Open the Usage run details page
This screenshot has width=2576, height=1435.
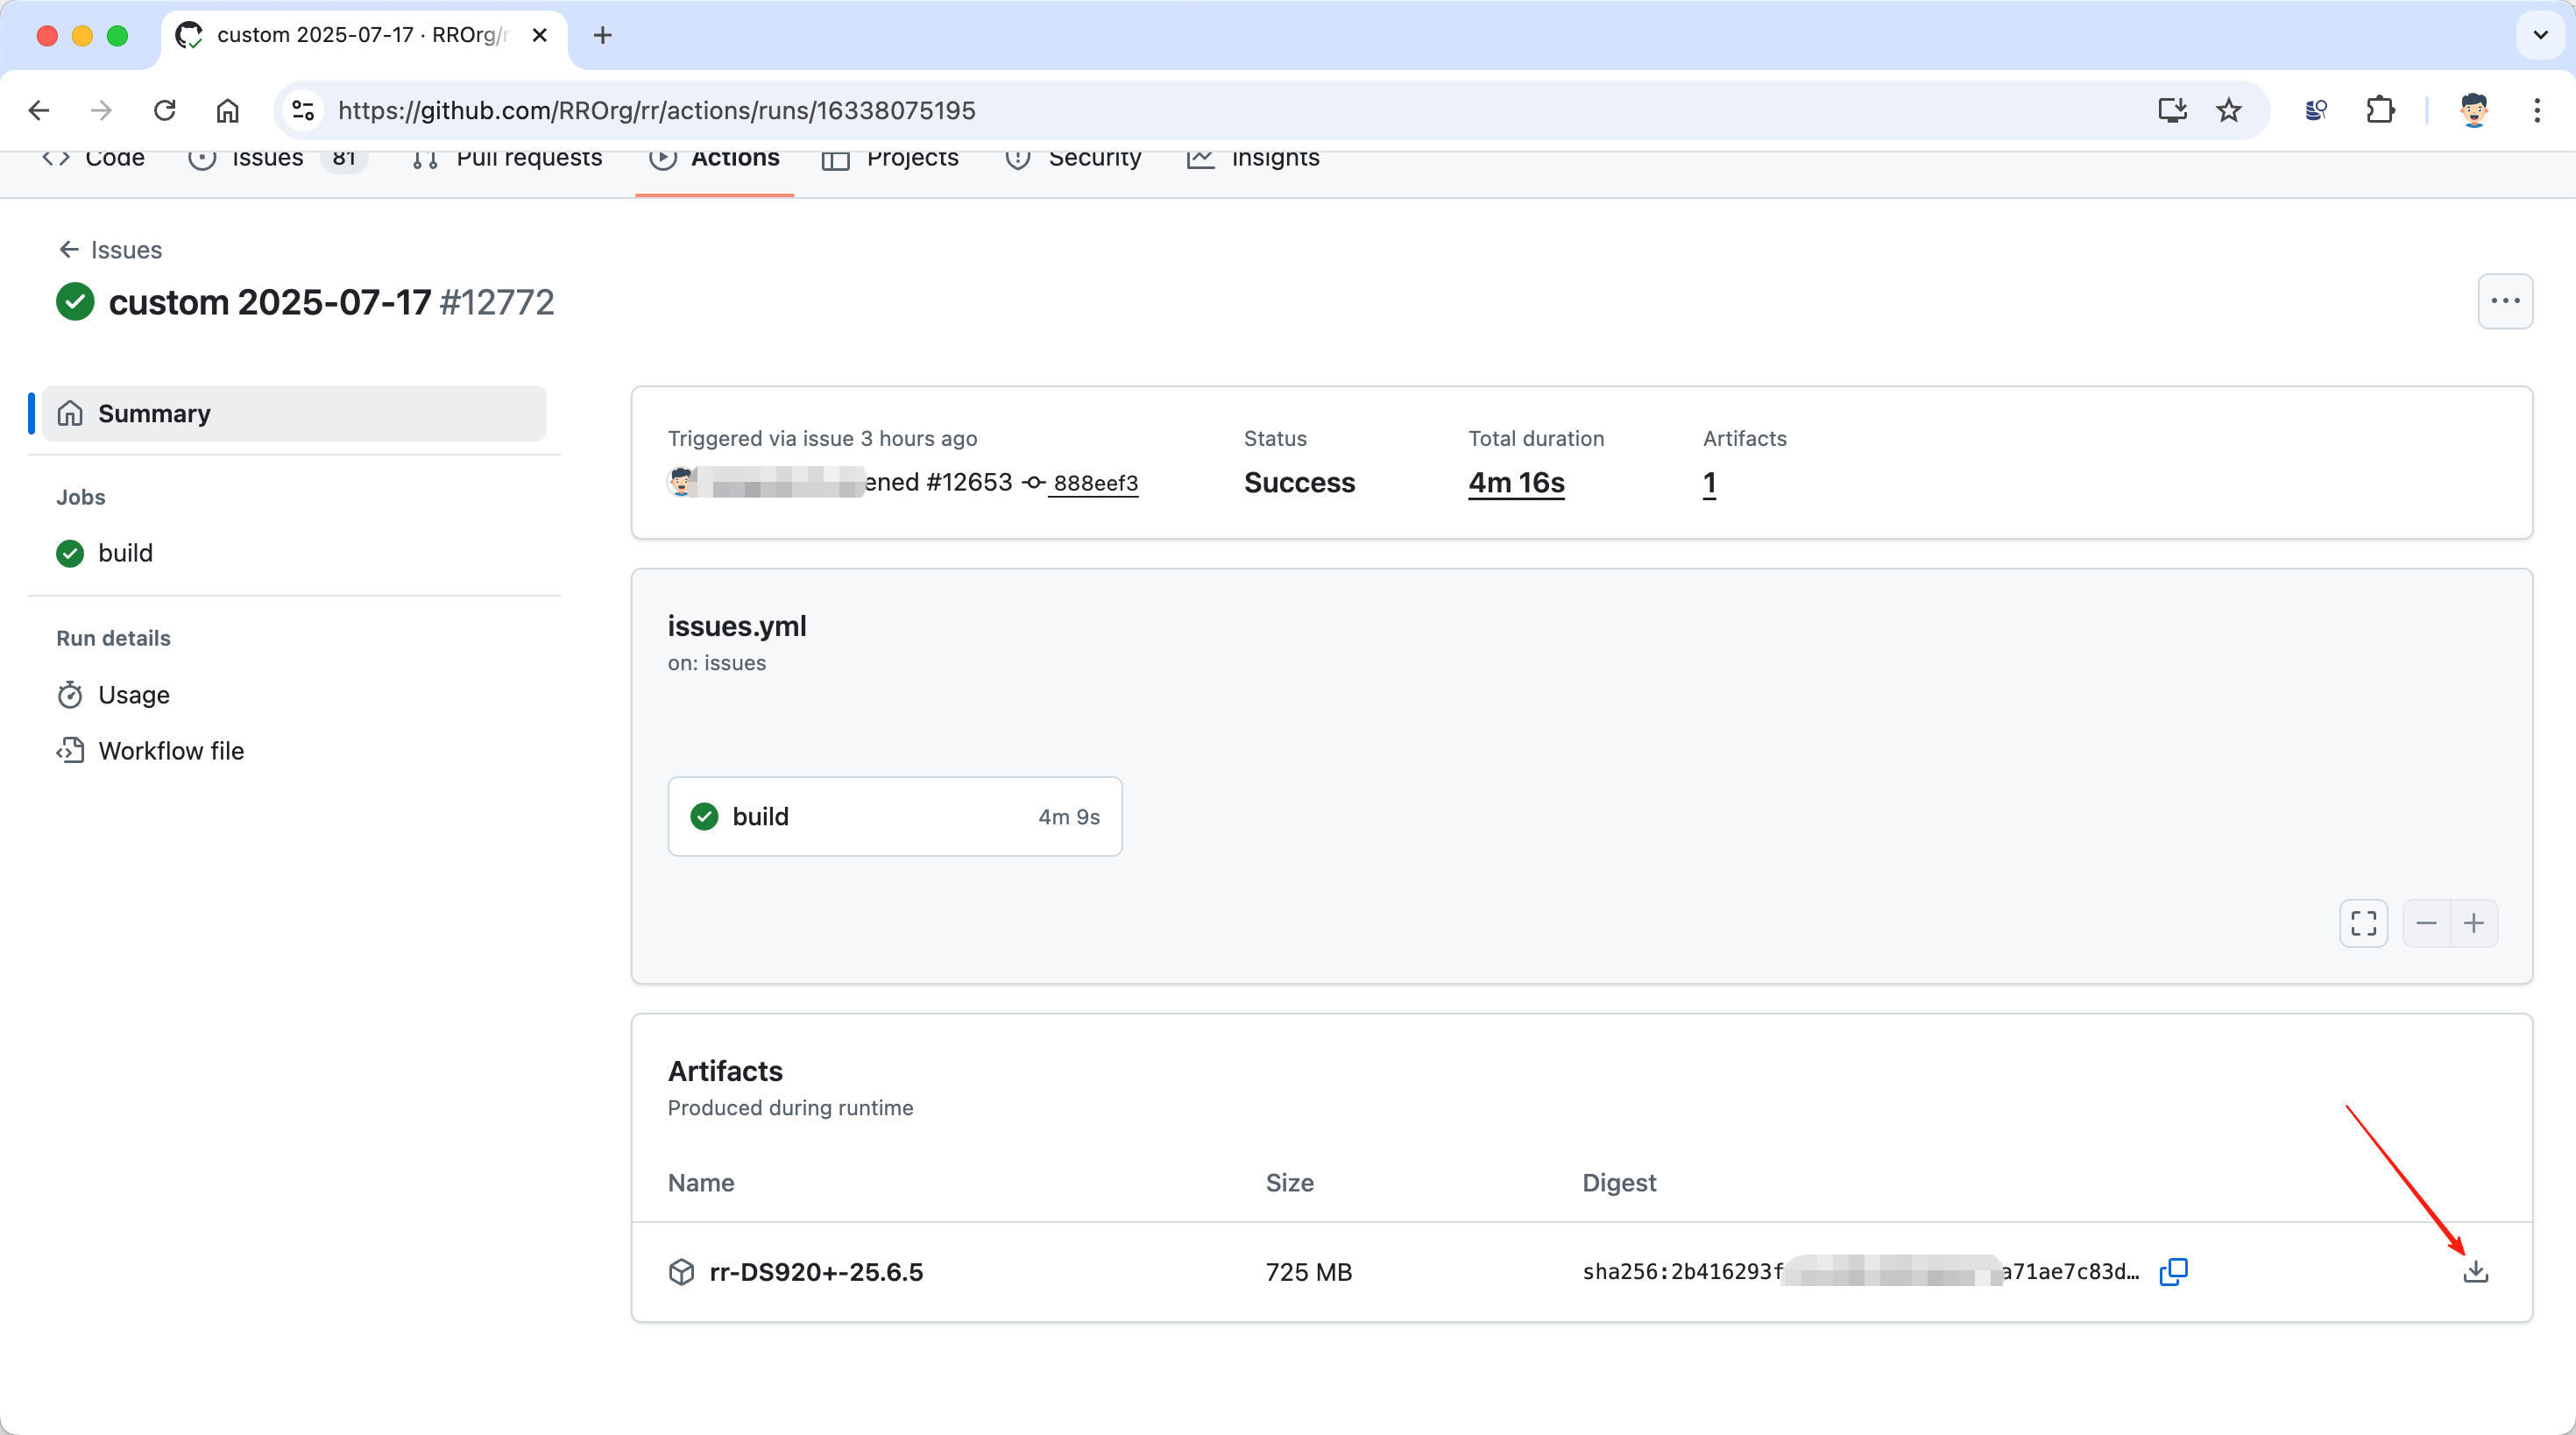pyautogui.click(x=134, y=694)
